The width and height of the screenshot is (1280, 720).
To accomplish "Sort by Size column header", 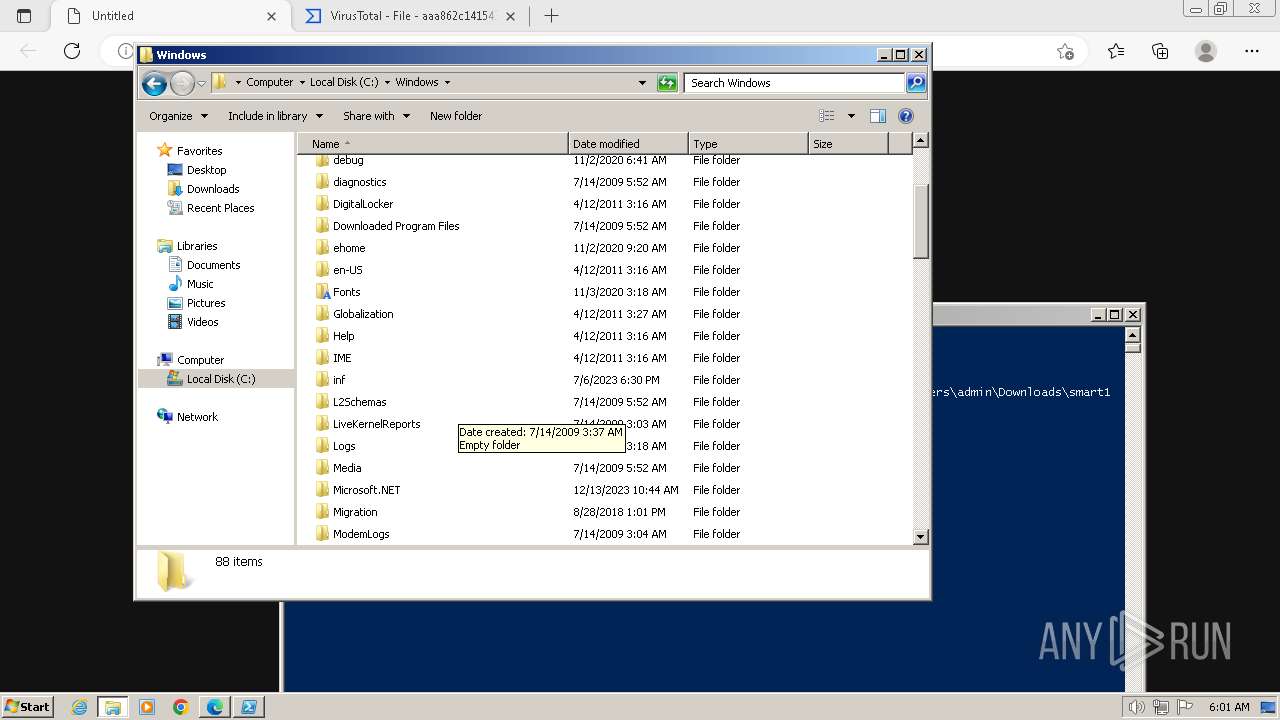I will coord(848,144).
